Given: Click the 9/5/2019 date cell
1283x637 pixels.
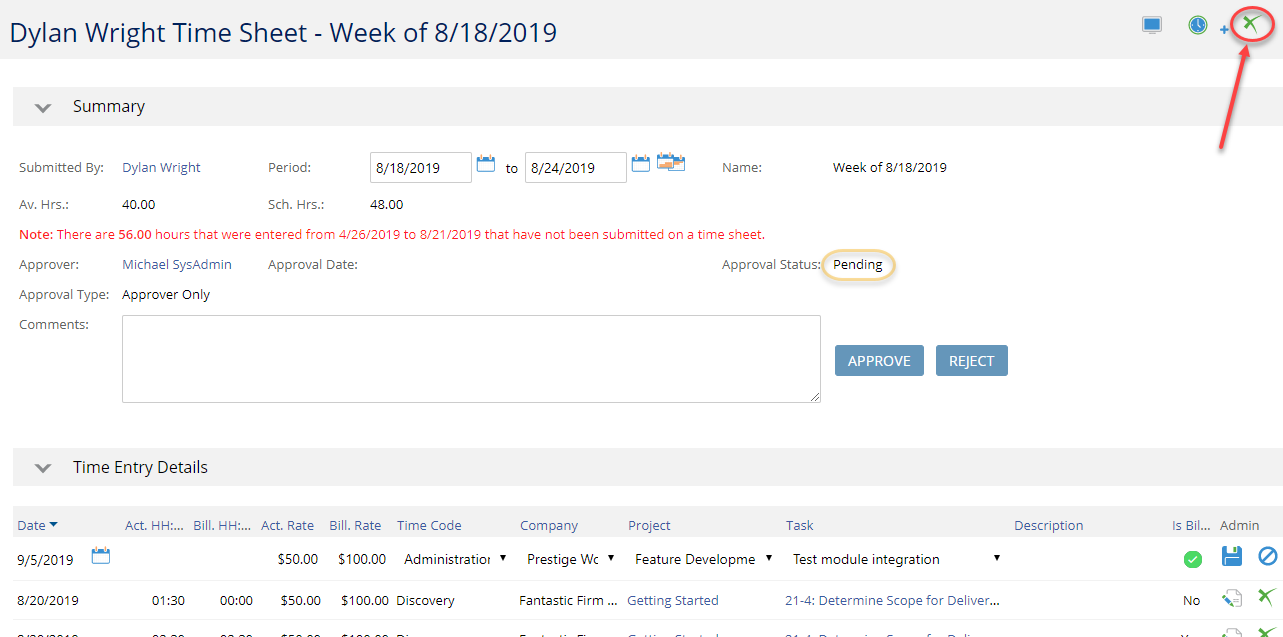Looking at the screenshot, I should click(x=45, y=560).
